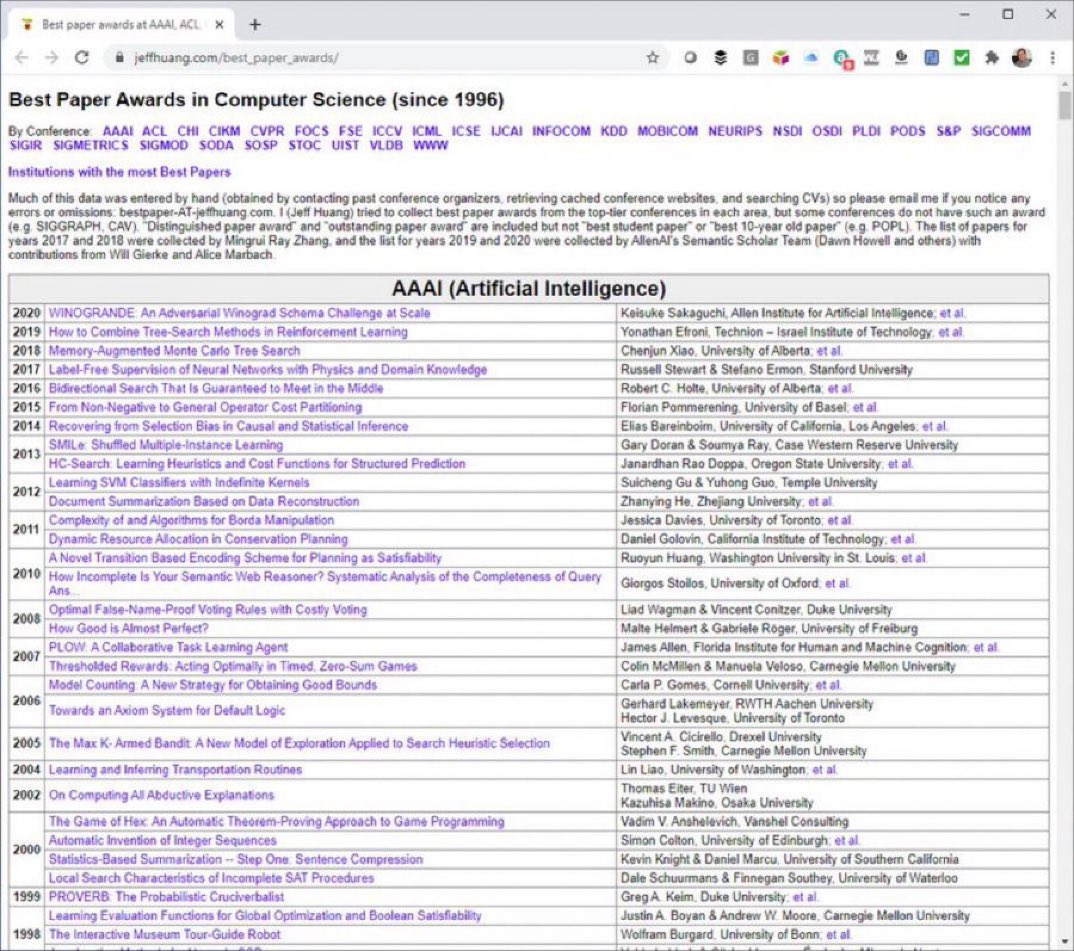
Task: Open Label-Free Supervision of Neural Networks paper
Action: click(267, 369)
